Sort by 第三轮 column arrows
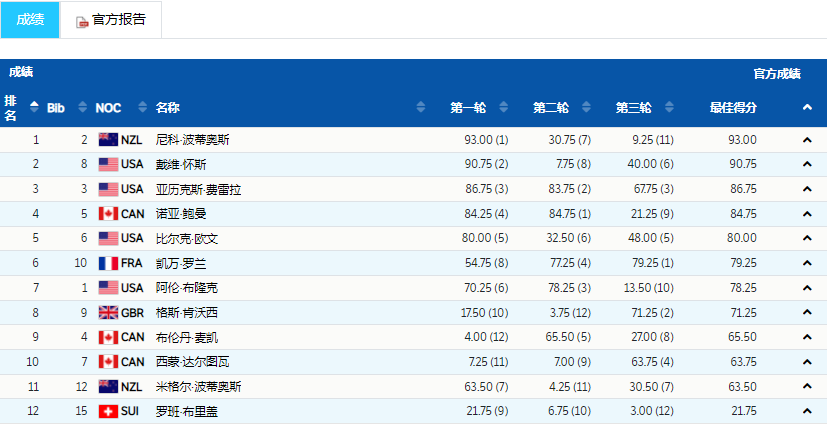Screen dimensions: 827x425 click(x=669, y=107)
